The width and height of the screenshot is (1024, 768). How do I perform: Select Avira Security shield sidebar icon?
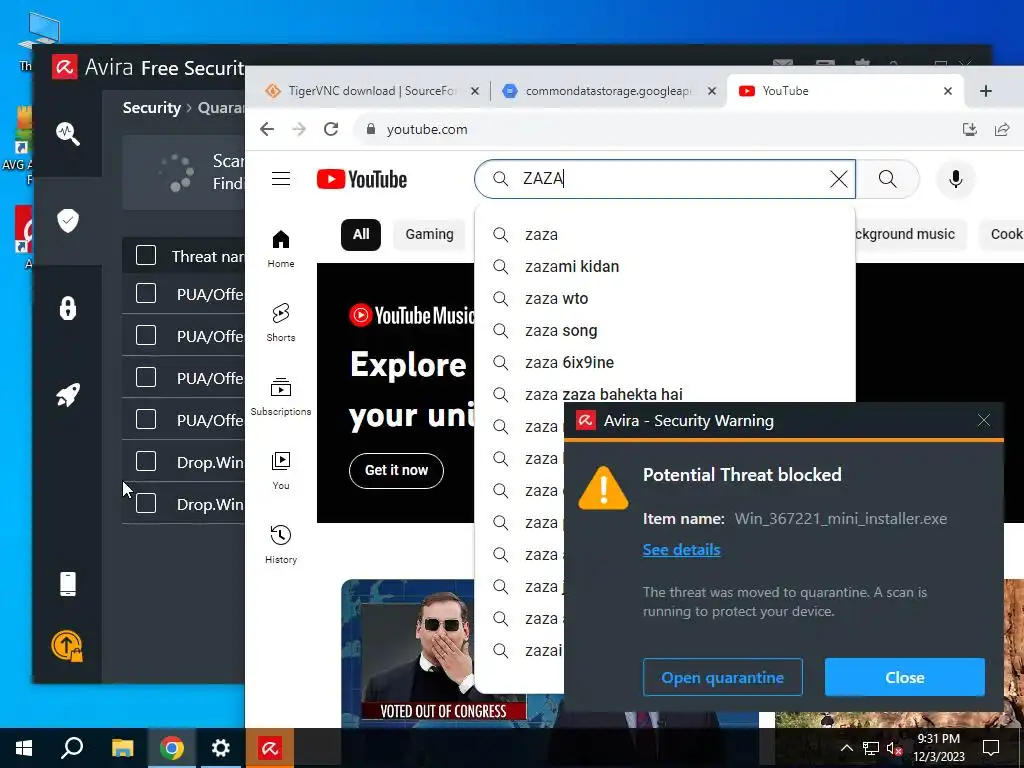coord(67,221)
